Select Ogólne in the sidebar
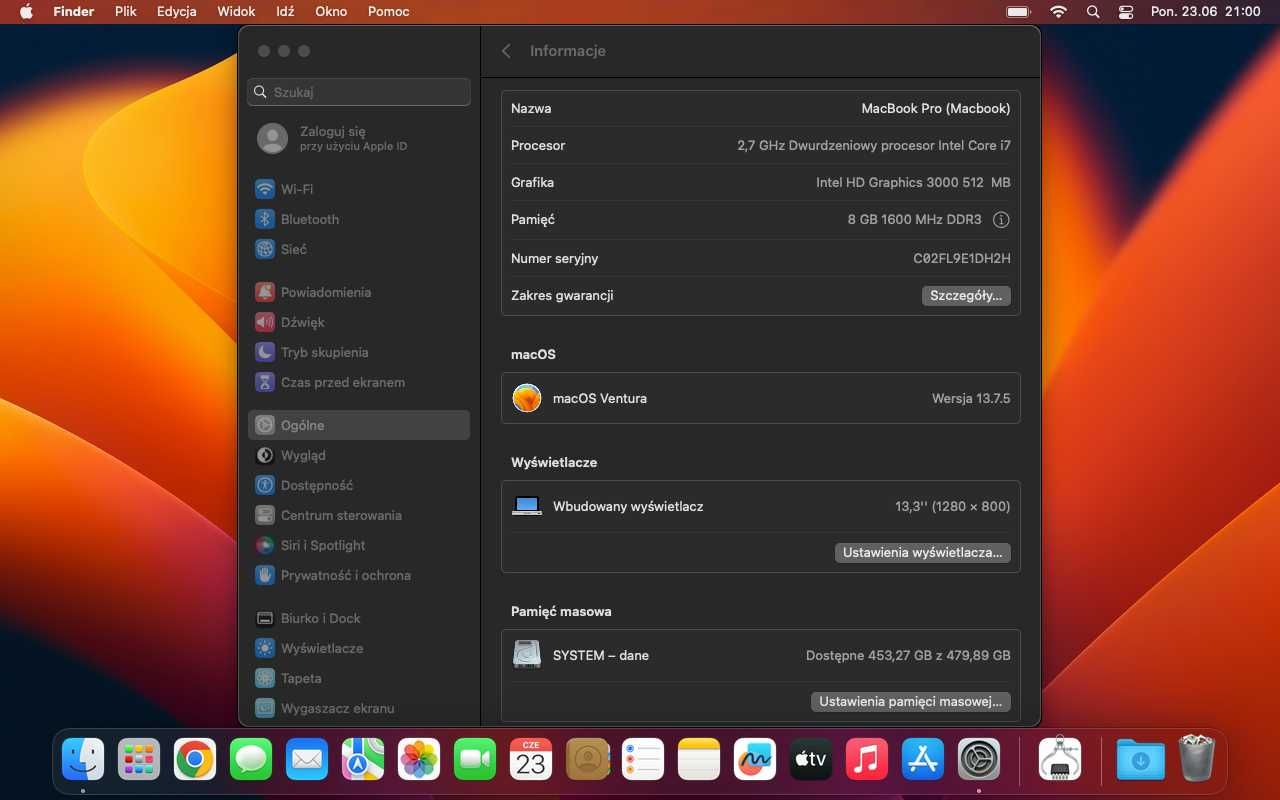 tap(359, 425)
